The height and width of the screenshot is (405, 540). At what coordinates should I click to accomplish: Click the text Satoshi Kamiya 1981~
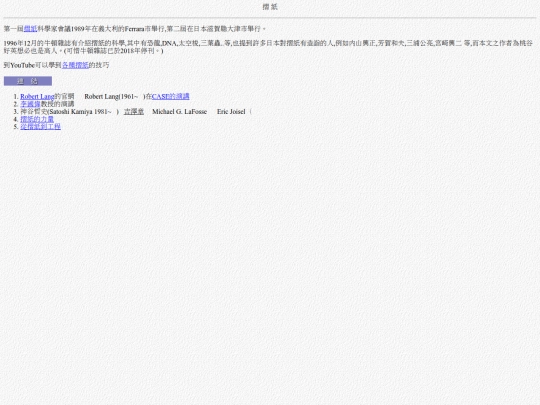[x=80, y=112]
